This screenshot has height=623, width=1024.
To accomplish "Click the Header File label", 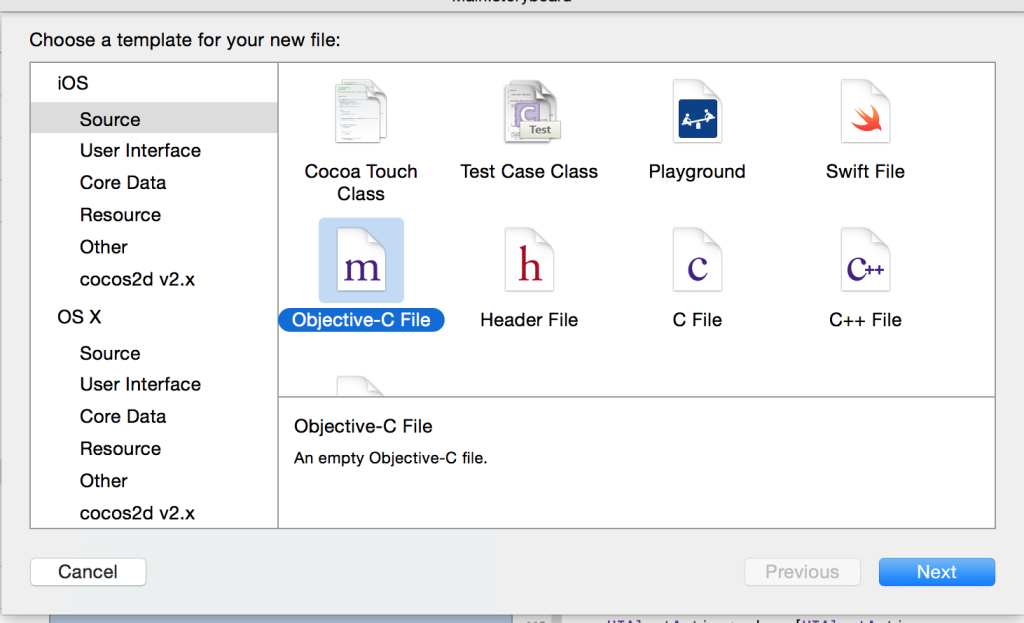I will [529, 319].
